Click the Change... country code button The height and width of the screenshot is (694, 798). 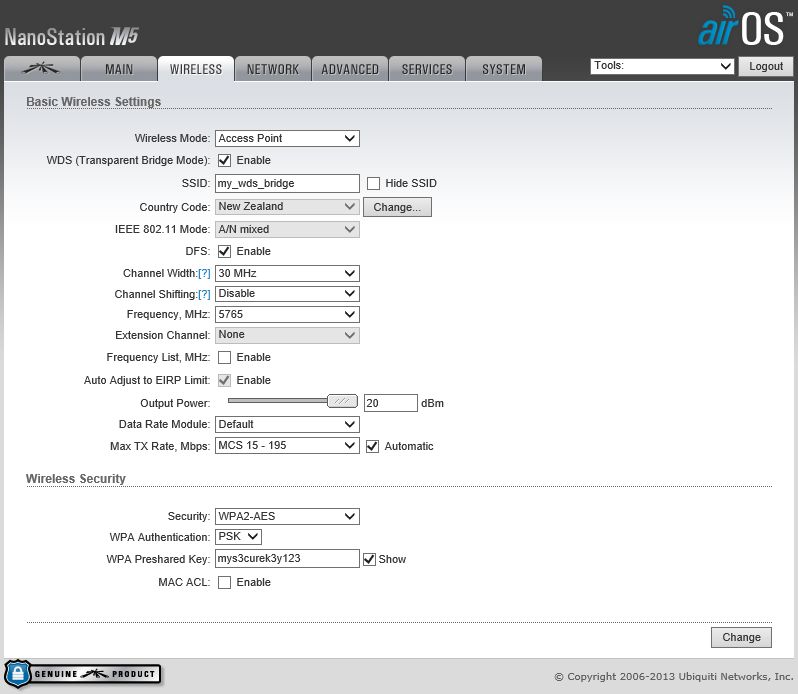tap(397, 207)
